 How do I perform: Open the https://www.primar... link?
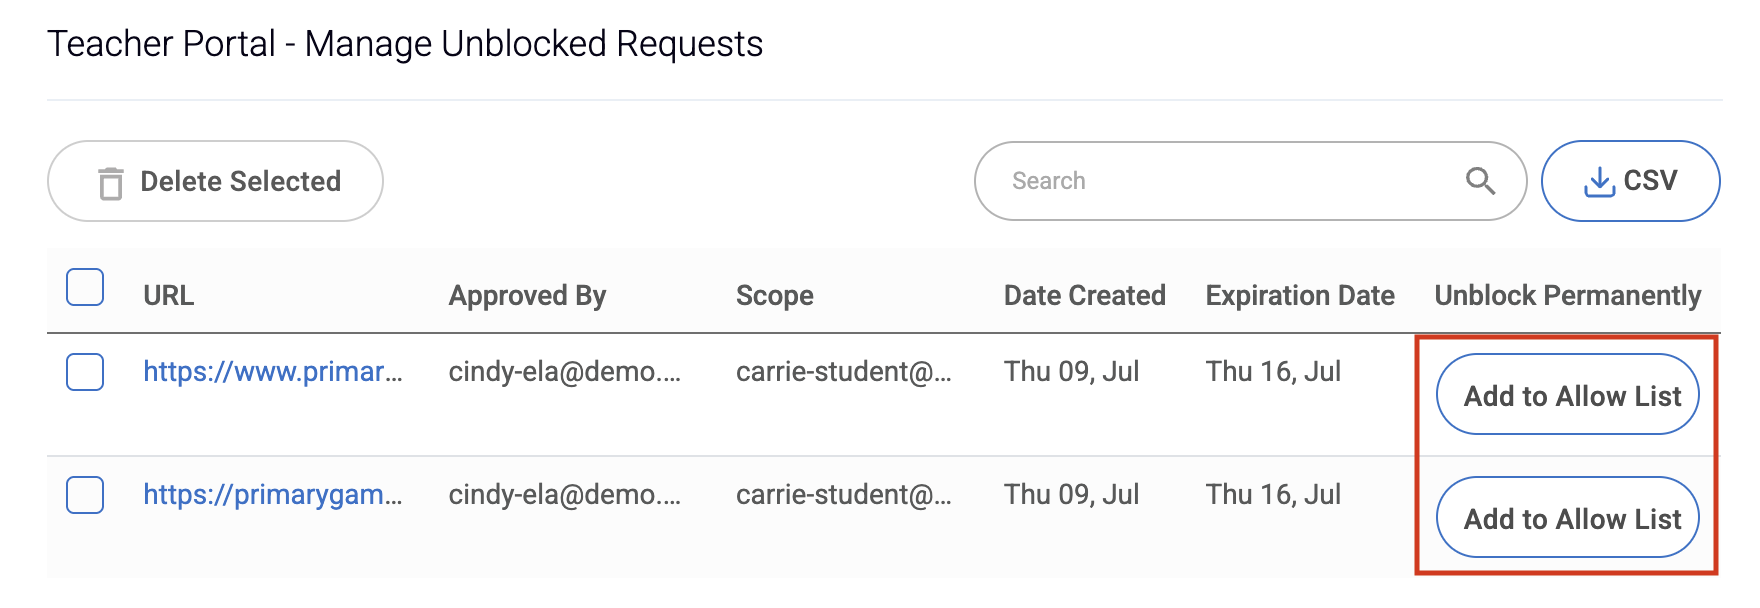273,372
